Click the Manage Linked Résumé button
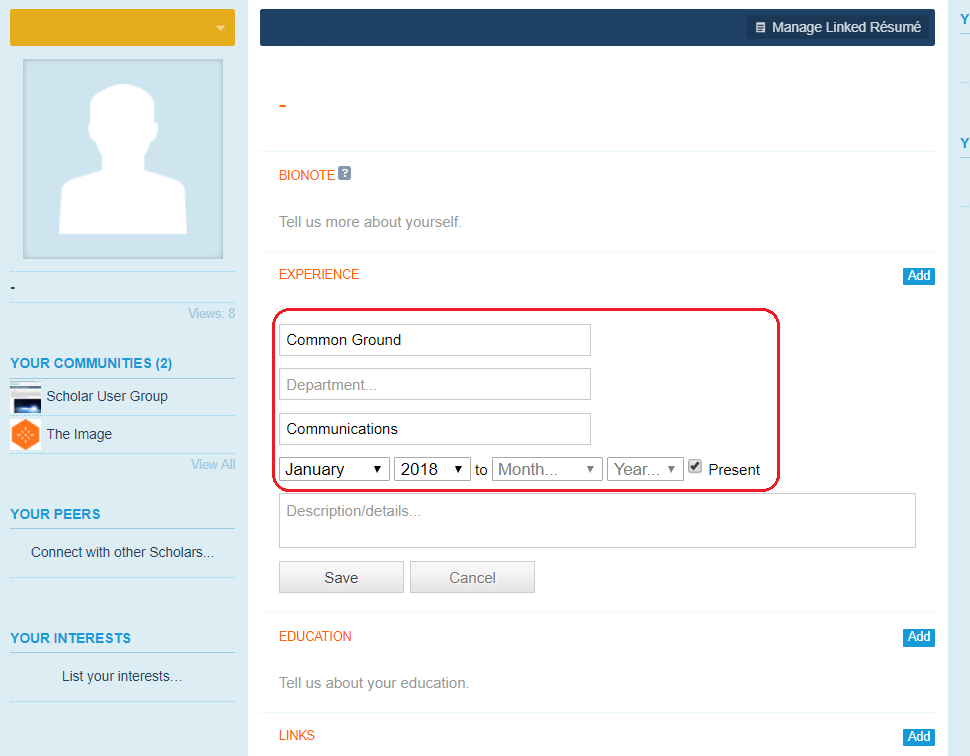This screenshot has height=756, width=970. click(x=838, y=27)
